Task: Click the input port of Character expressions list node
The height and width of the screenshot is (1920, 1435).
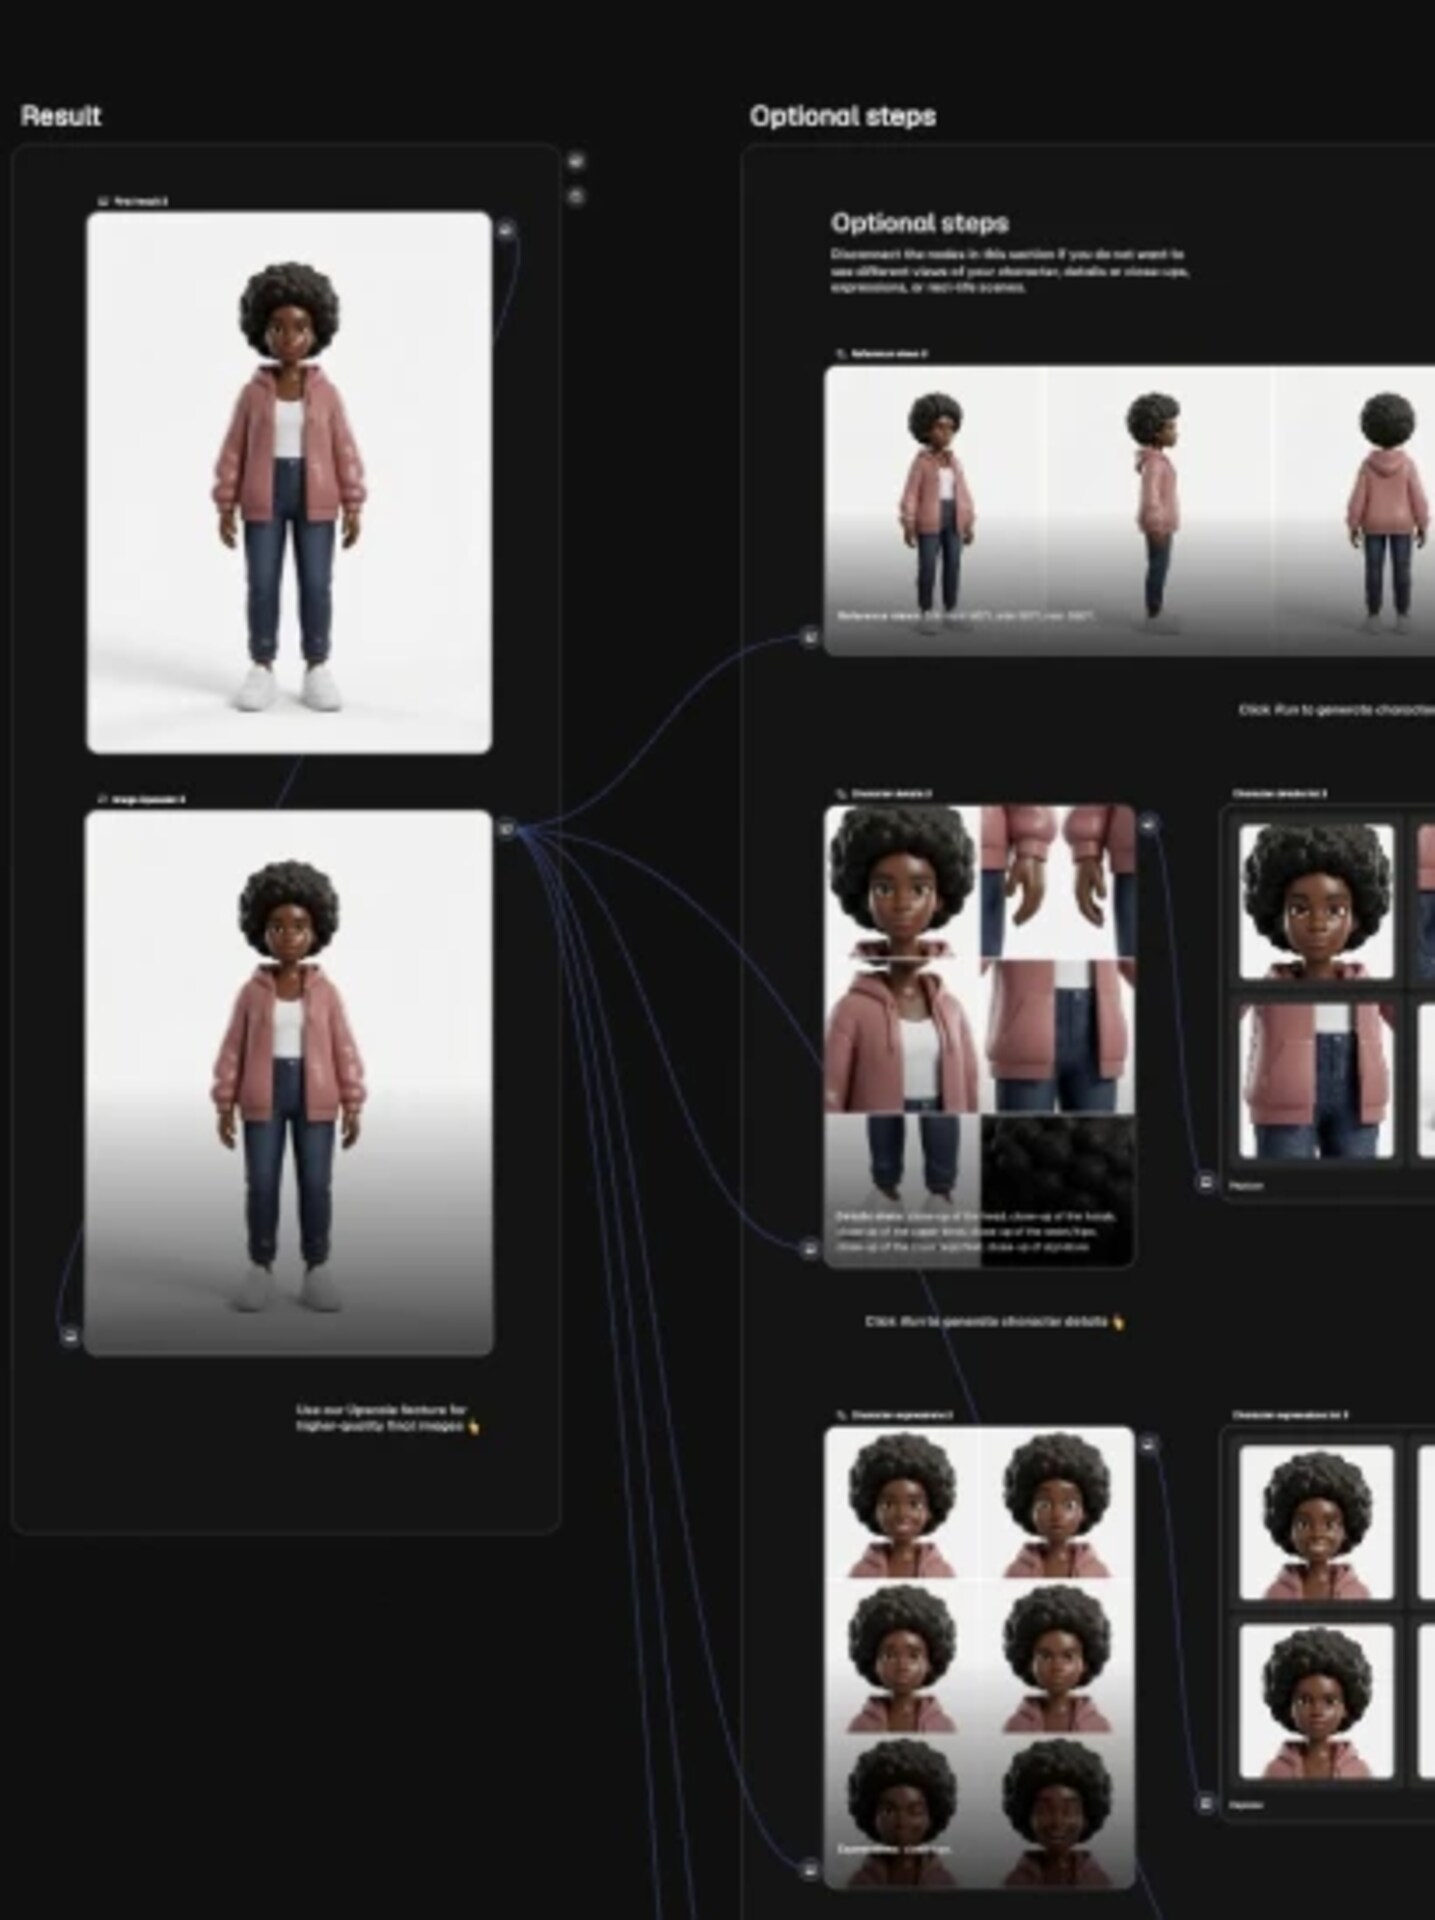Action: [1206, 1803]
